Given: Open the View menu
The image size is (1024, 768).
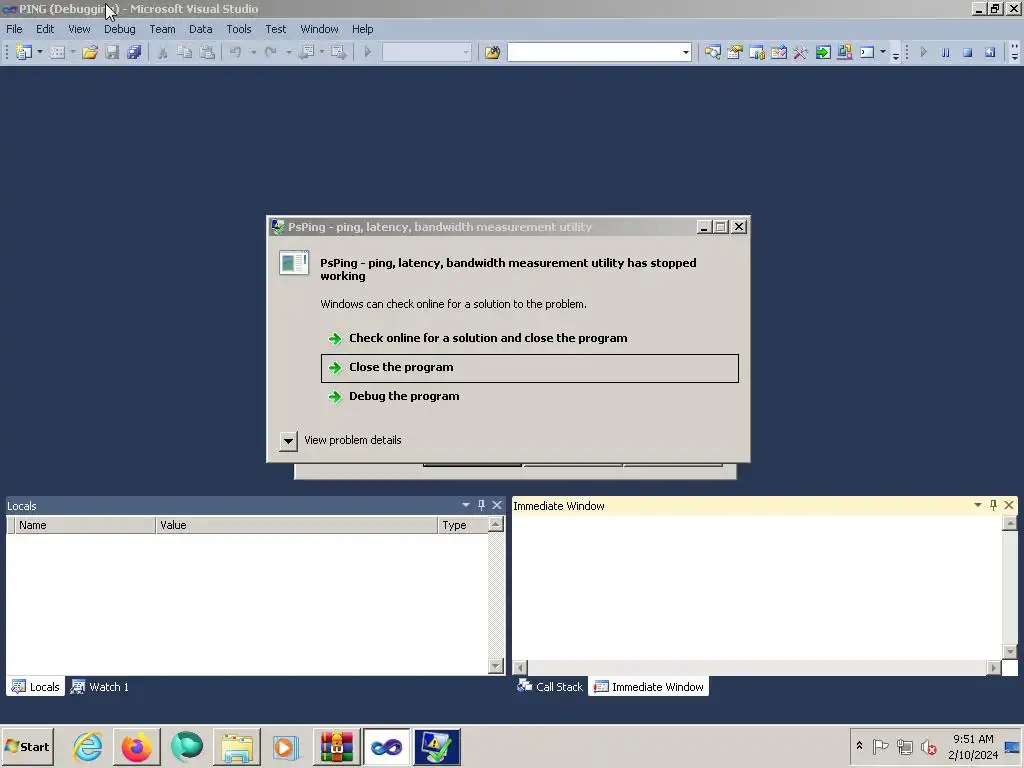Looking at the screenshot, I should click(x=79, y=29).
